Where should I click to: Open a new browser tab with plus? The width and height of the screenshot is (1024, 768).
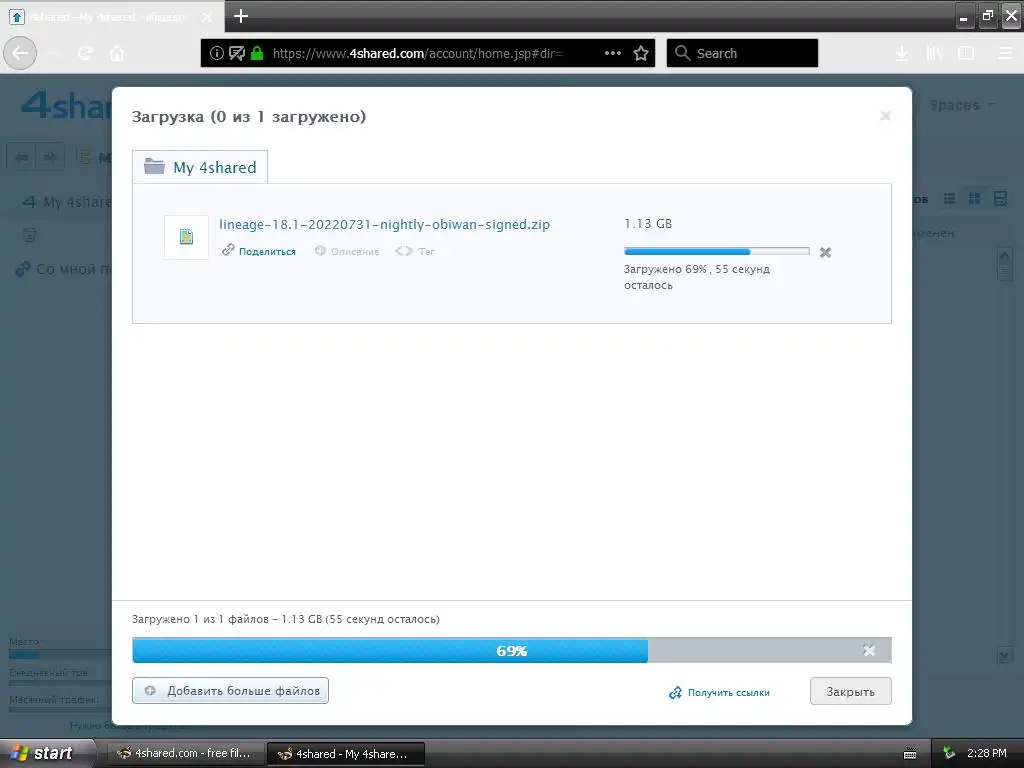(x=240, y=16)
